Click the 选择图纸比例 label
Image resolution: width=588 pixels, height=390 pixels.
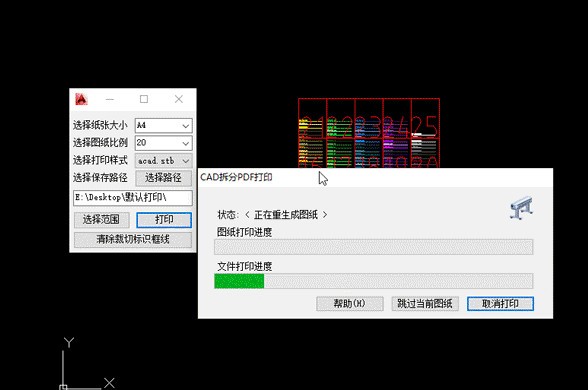pyautogui.click(x=100, y=142)
